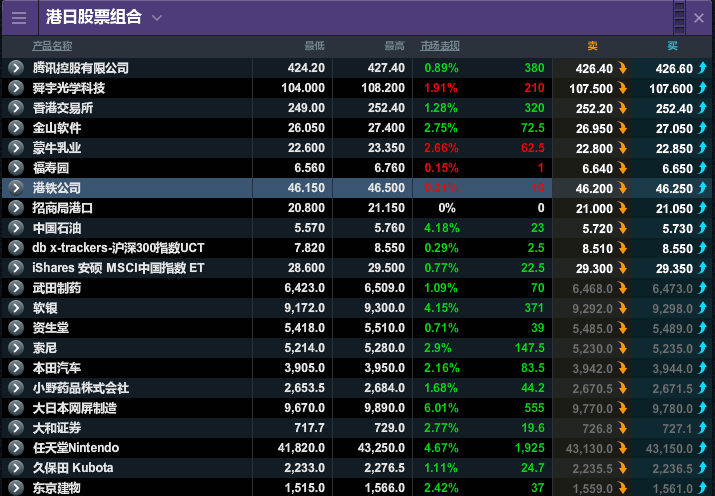Sell 舜宇光学科技 at 107.500
This screenshot has height=496, width=715.
click(592, 88)
